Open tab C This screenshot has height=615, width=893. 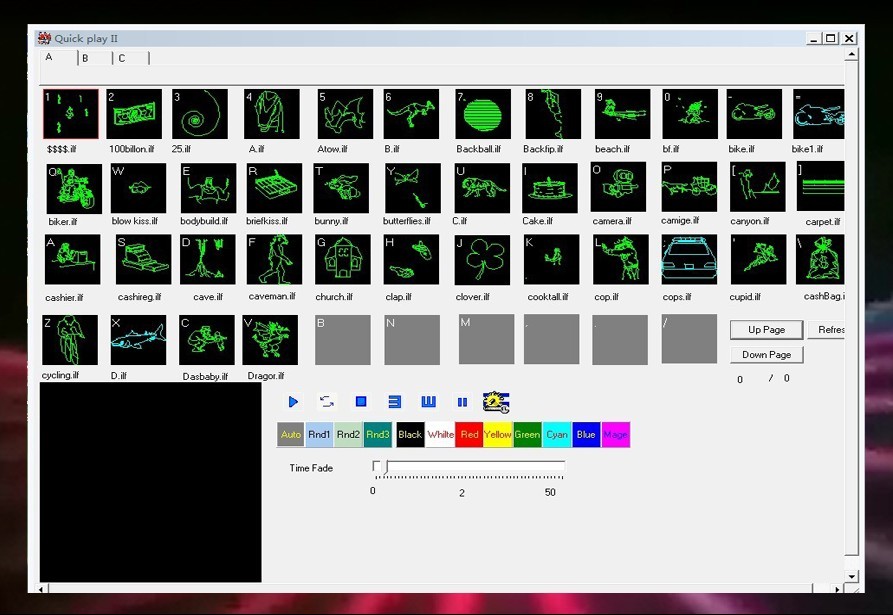[122, 59]
